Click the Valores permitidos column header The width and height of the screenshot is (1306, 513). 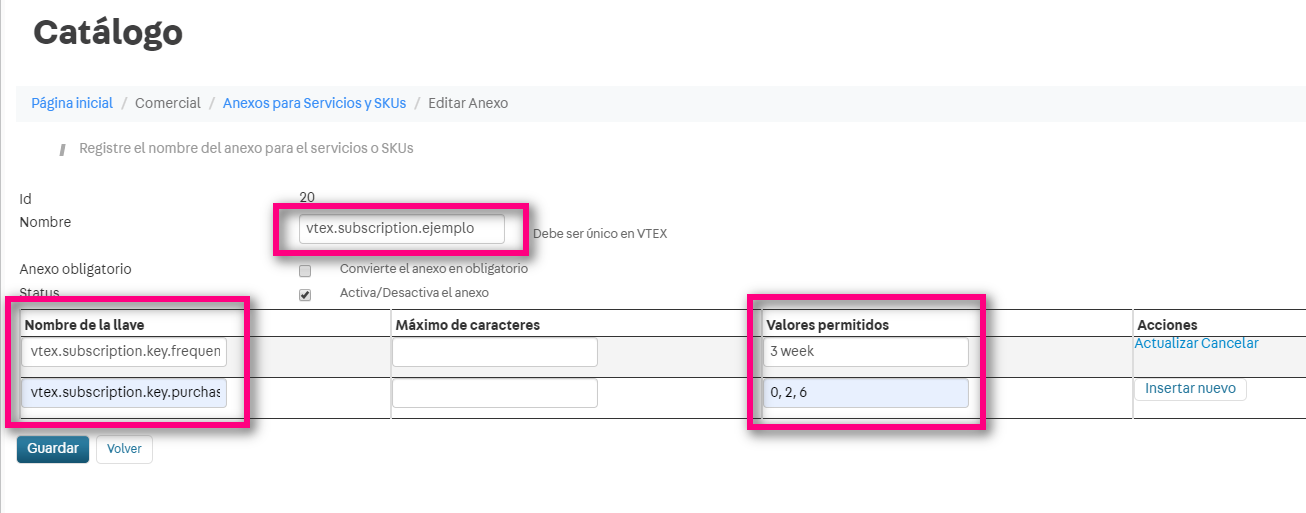827,325
